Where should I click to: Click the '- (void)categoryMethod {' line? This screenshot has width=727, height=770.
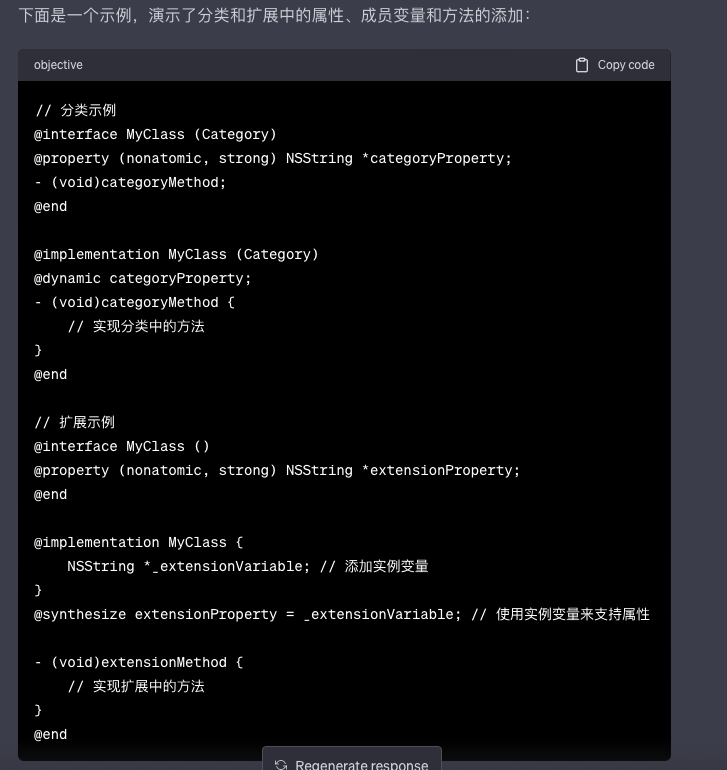[x=135, y=302]
